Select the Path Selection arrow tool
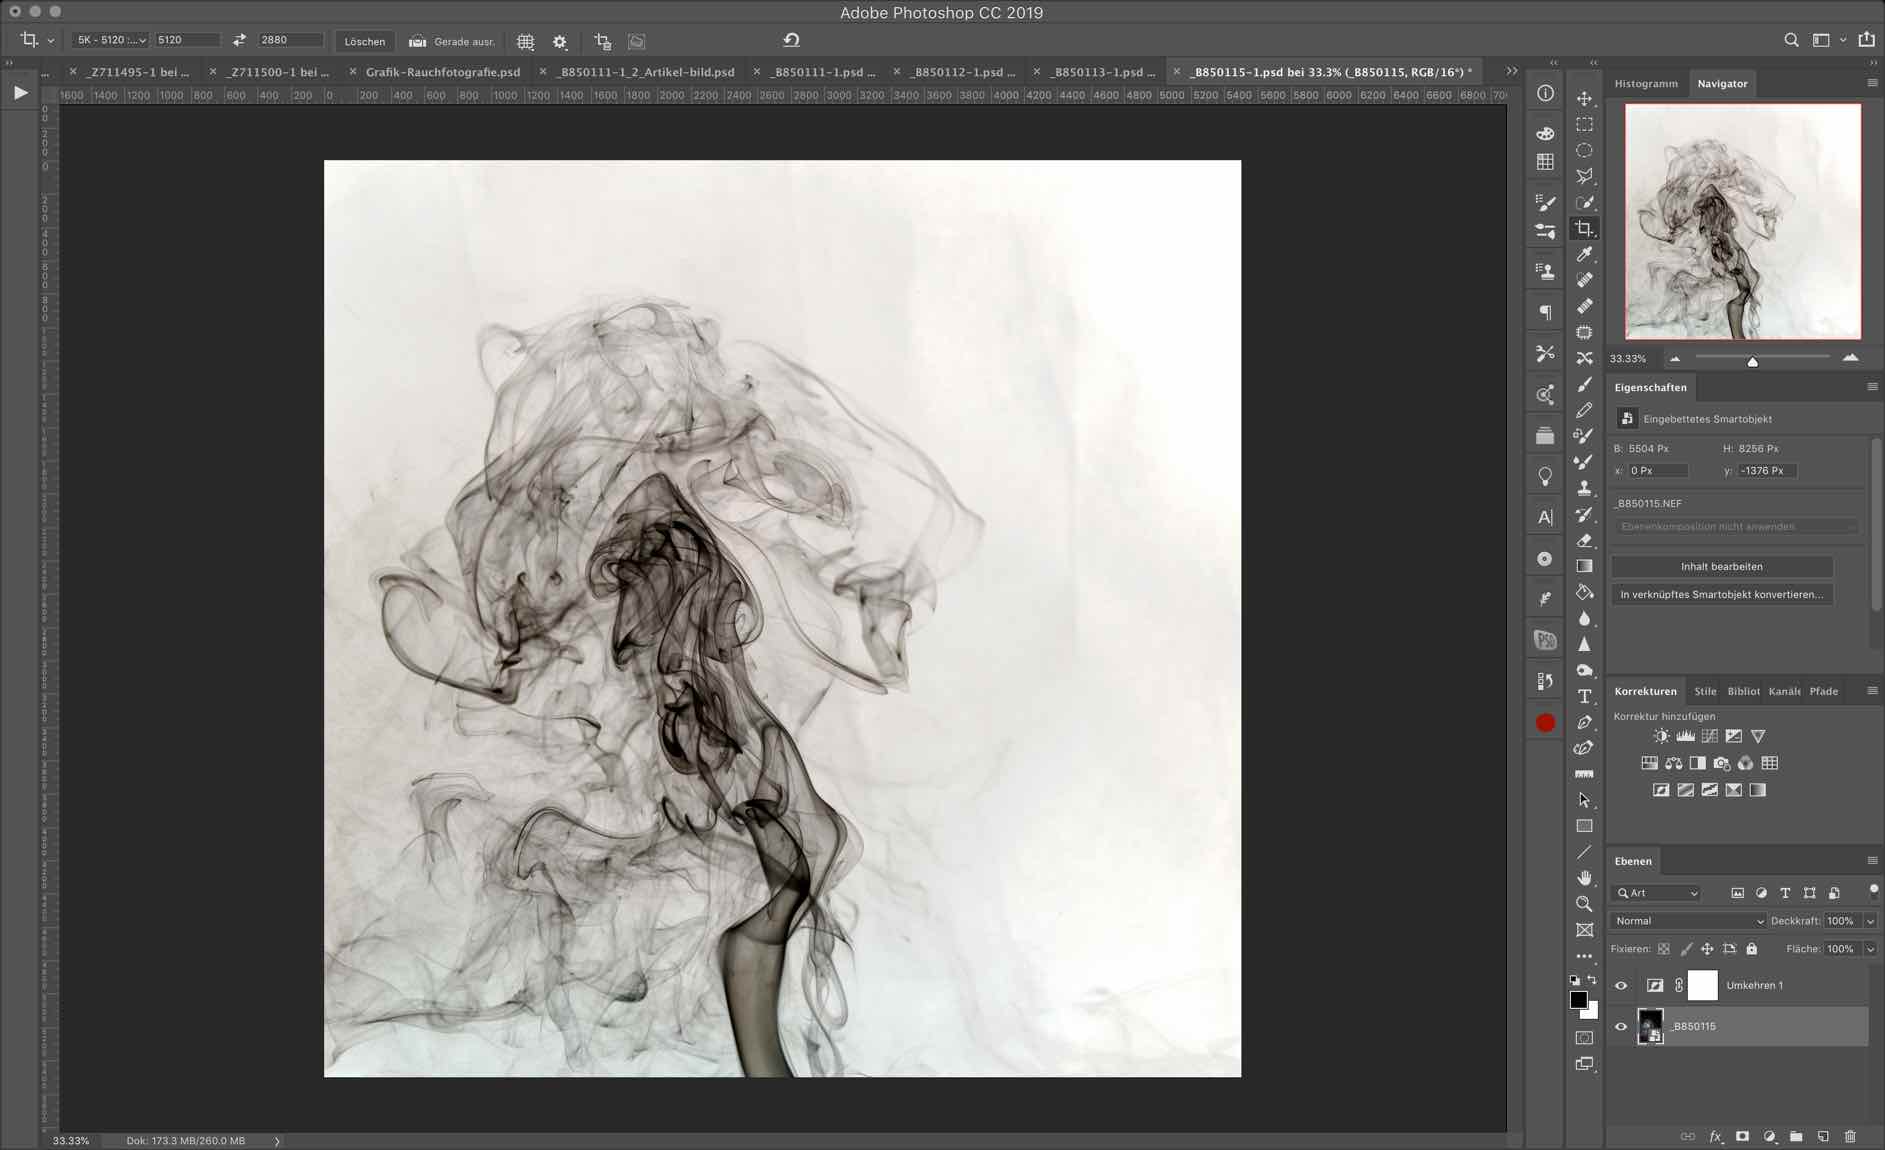This screenshot has width=1885, height=1150. (x=1584, y=800)
